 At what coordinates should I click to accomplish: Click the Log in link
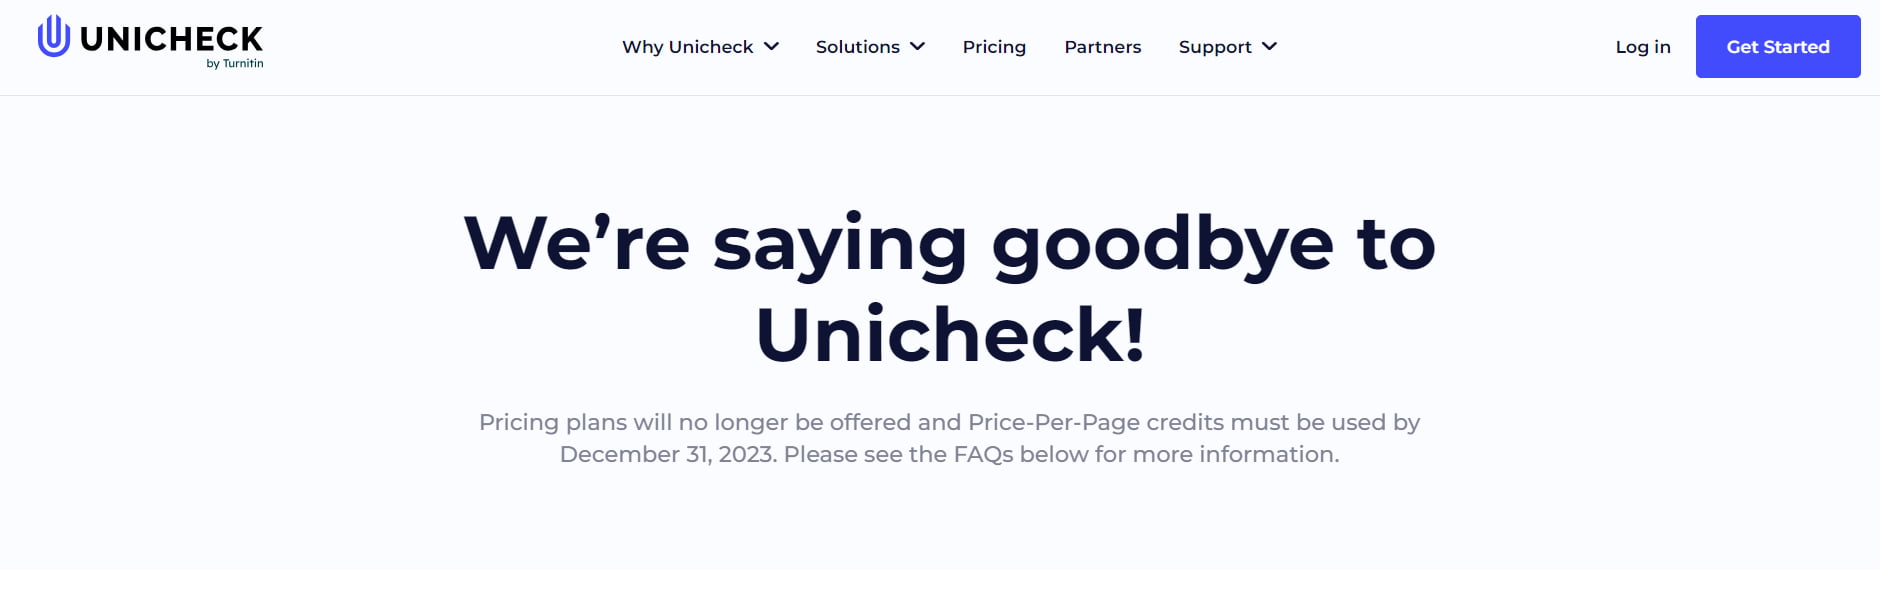1642,46
